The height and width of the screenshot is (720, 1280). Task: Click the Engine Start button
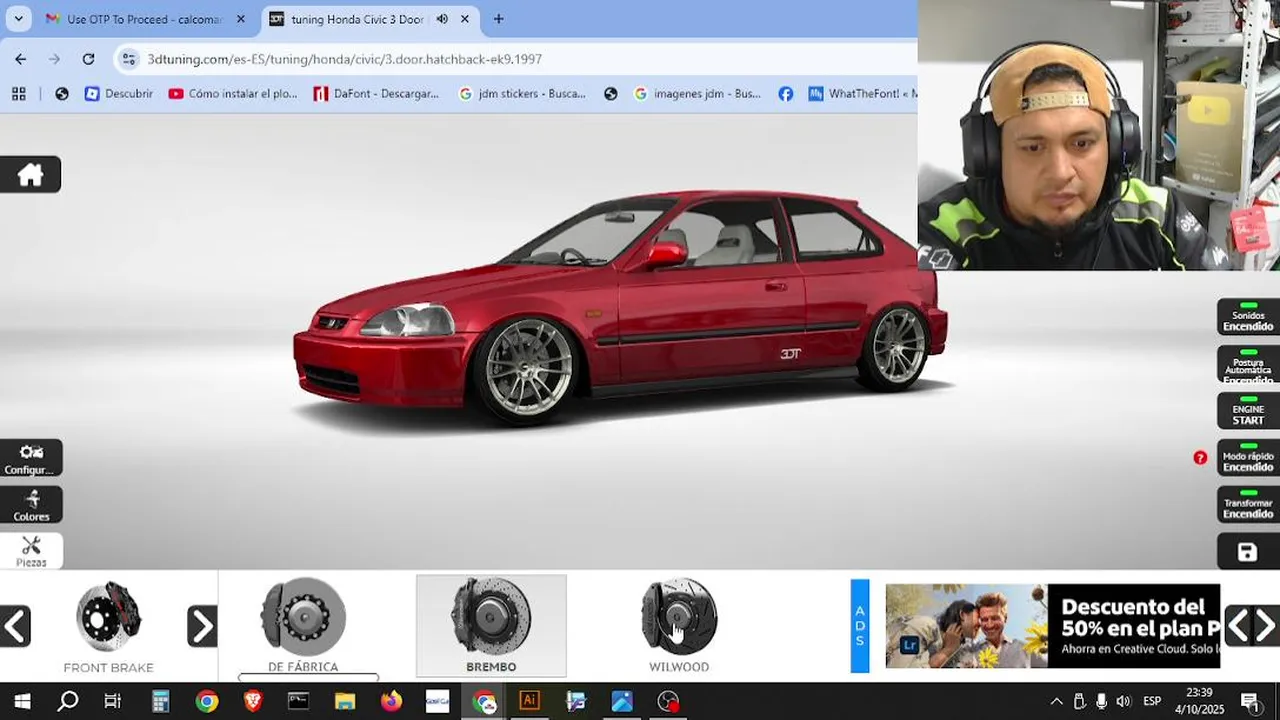pos(1248,411)
